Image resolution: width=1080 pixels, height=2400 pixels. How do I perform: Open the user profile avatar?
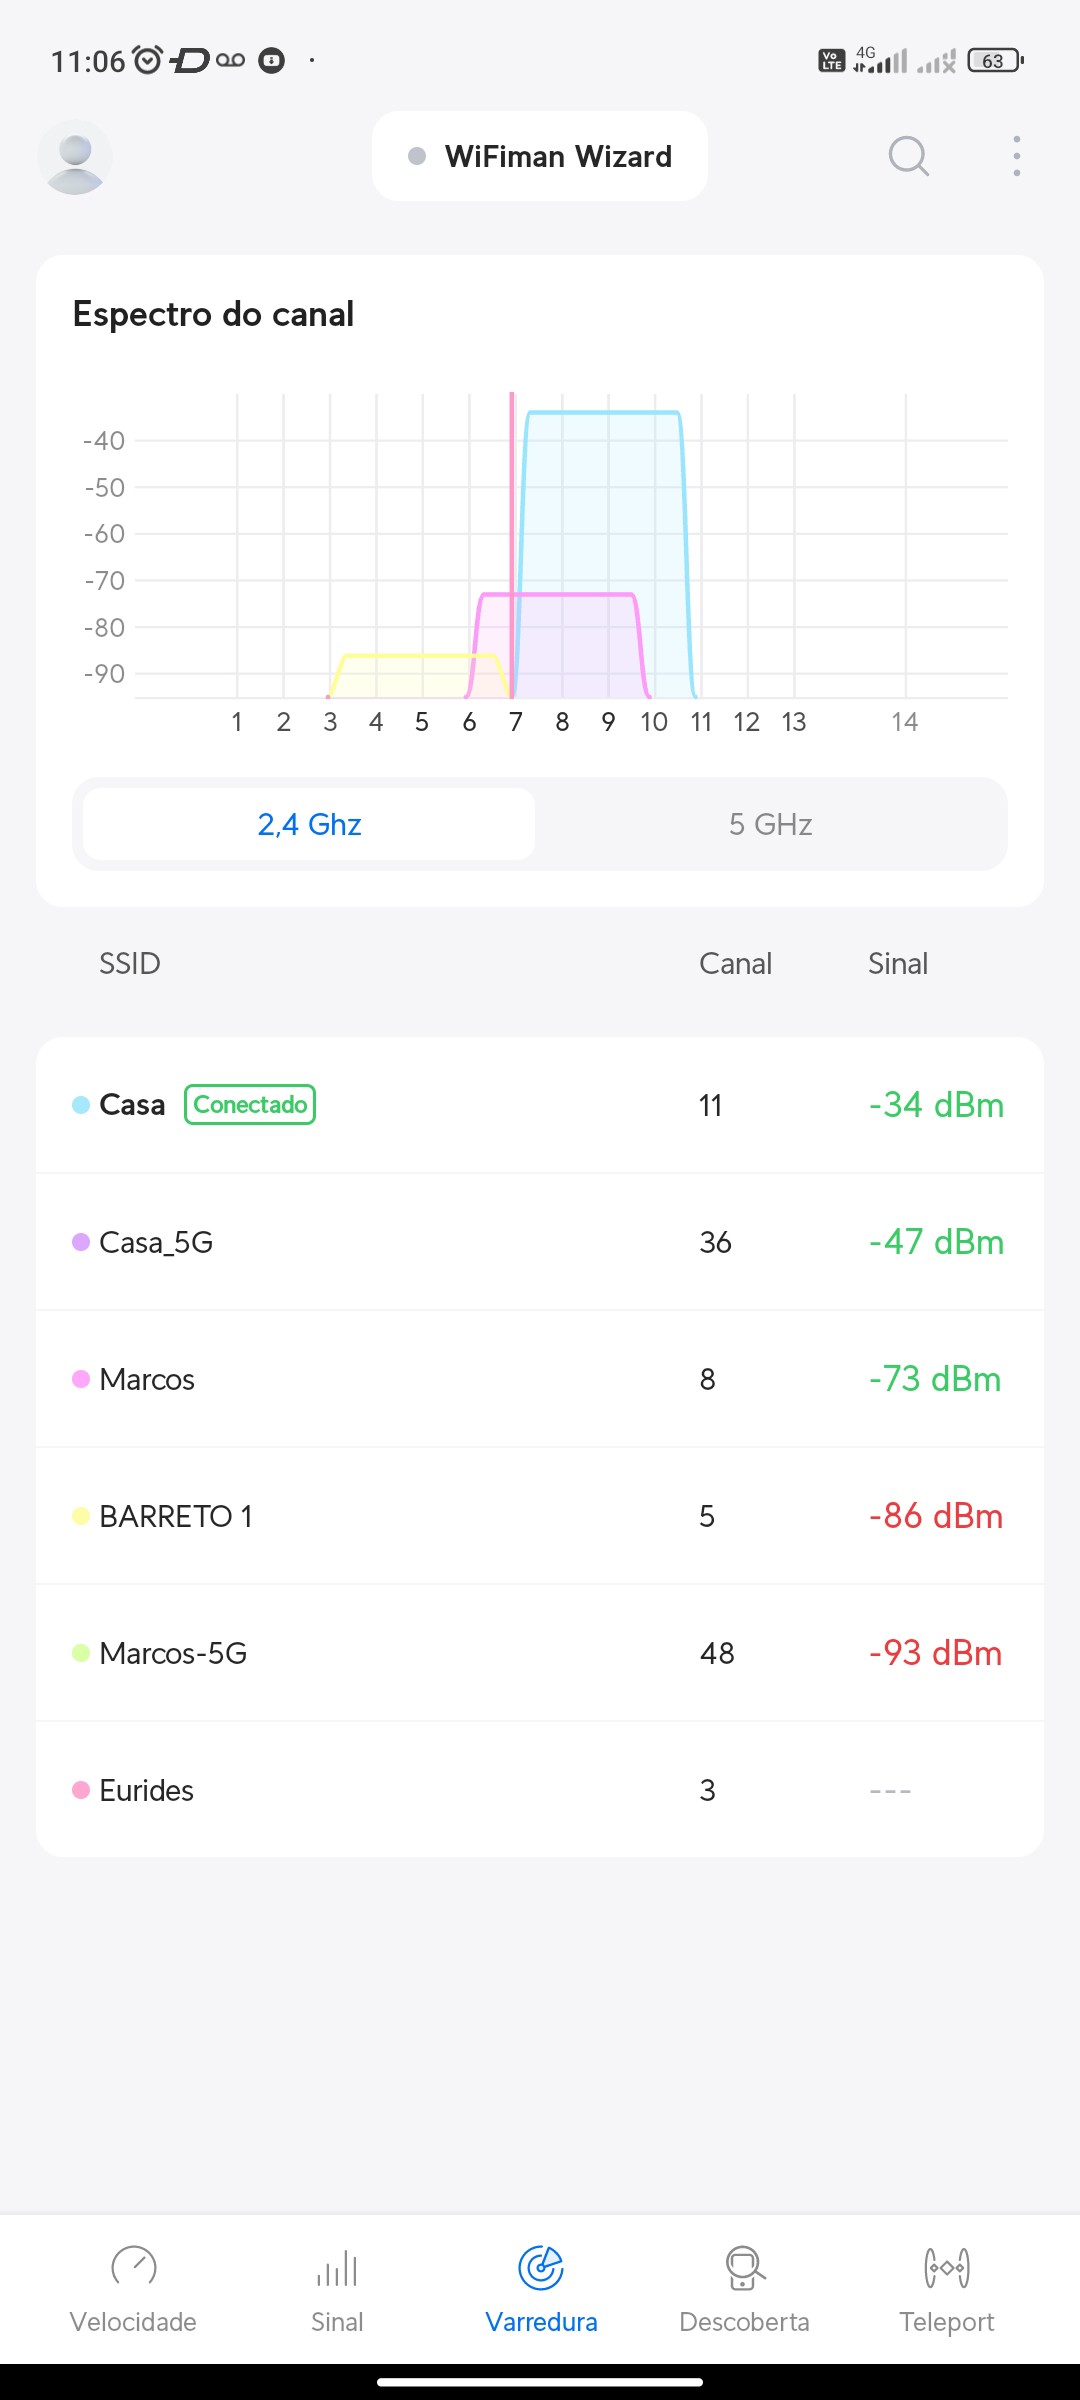[x=75, y=157]
